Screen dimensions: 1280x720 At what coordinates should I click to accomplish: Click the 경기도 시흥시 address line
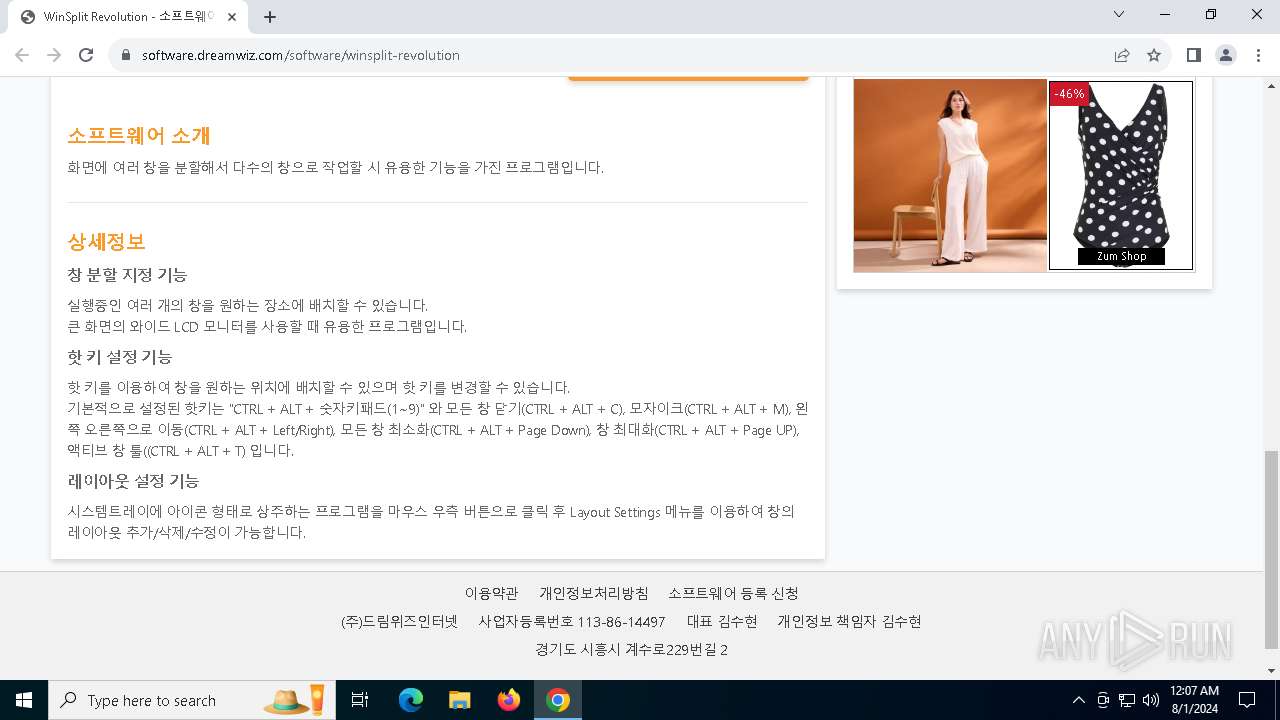631,649
